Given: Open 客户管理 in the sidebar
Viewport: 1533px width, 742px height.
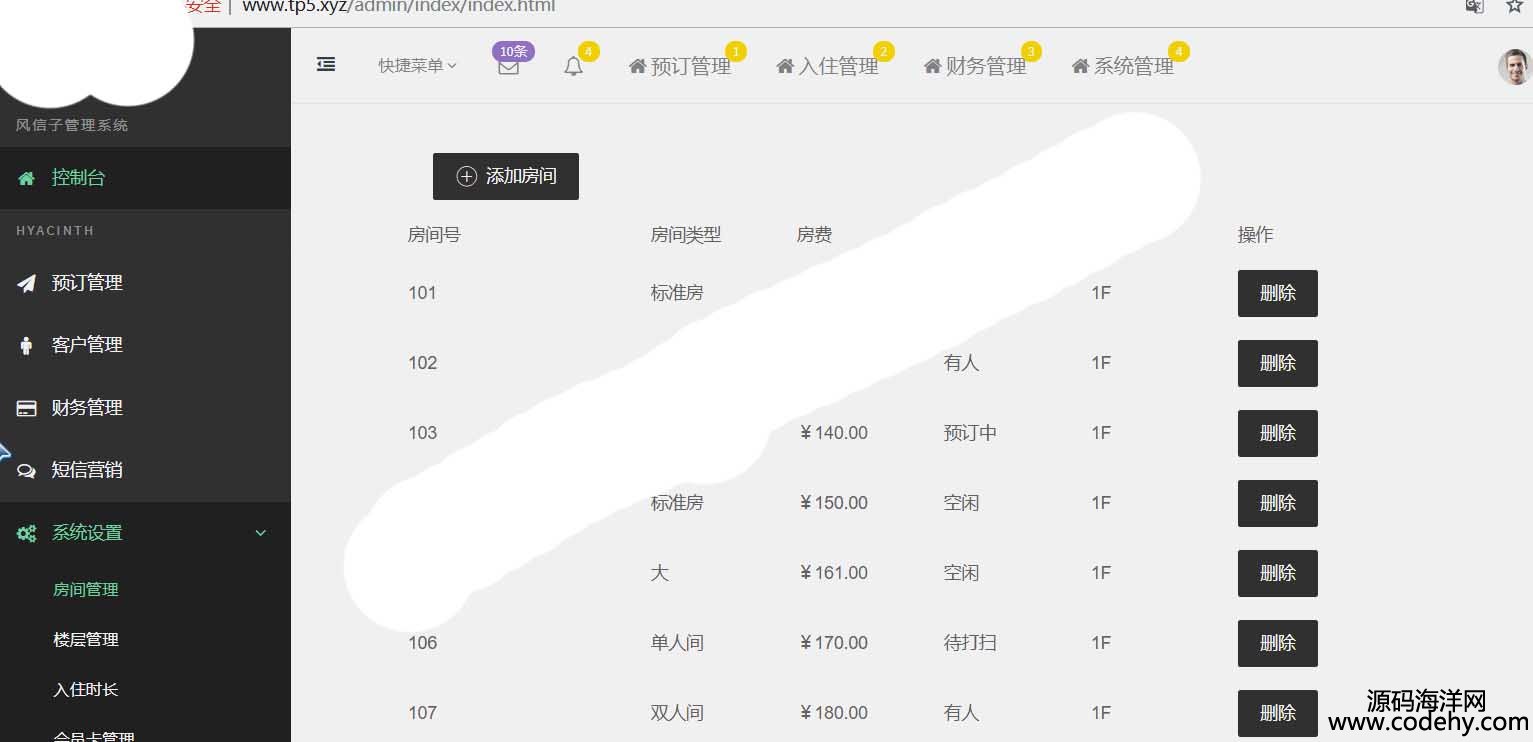Looking at the screenshot, I should (87, 345).
